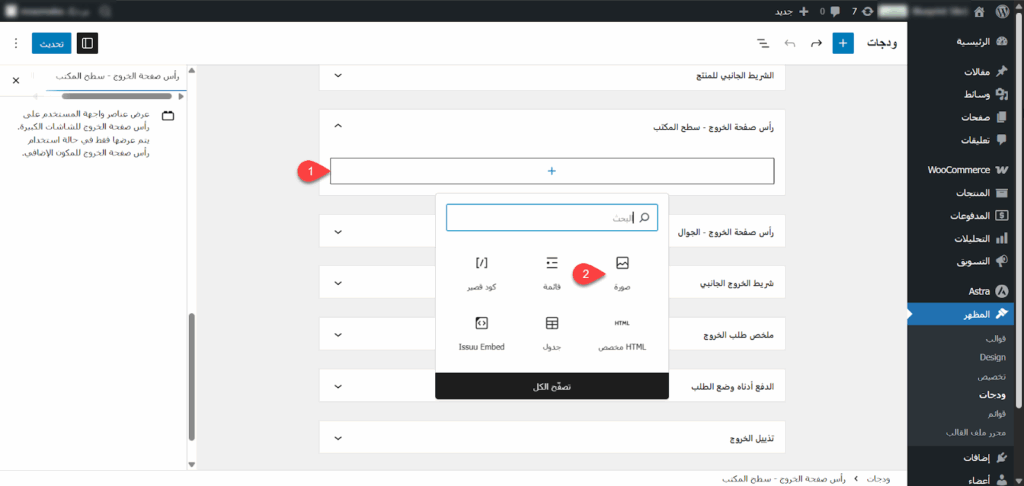Expand the رأس صفحة الخروج - الجوال section
This screenshot has width=1024, height=486.
[337, 233]
